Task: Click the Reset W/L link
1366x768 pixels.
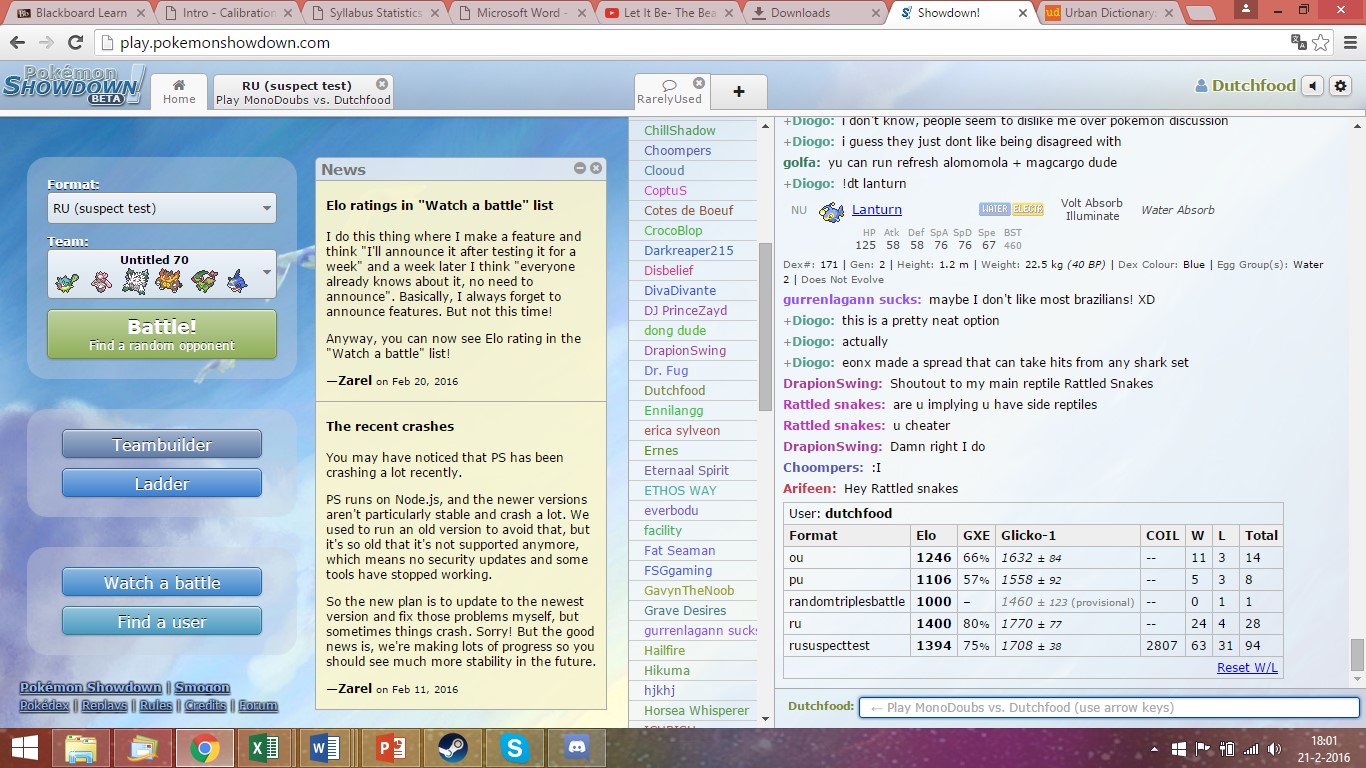Action: (1246, 667)
